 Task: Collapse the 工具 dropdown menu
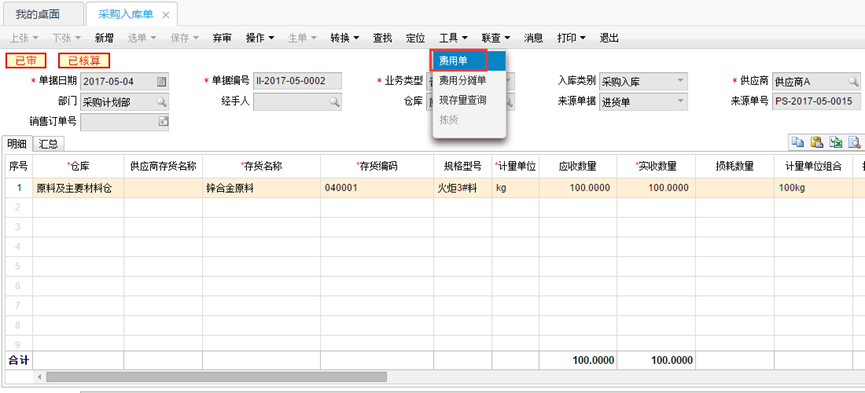click(453, 38)
